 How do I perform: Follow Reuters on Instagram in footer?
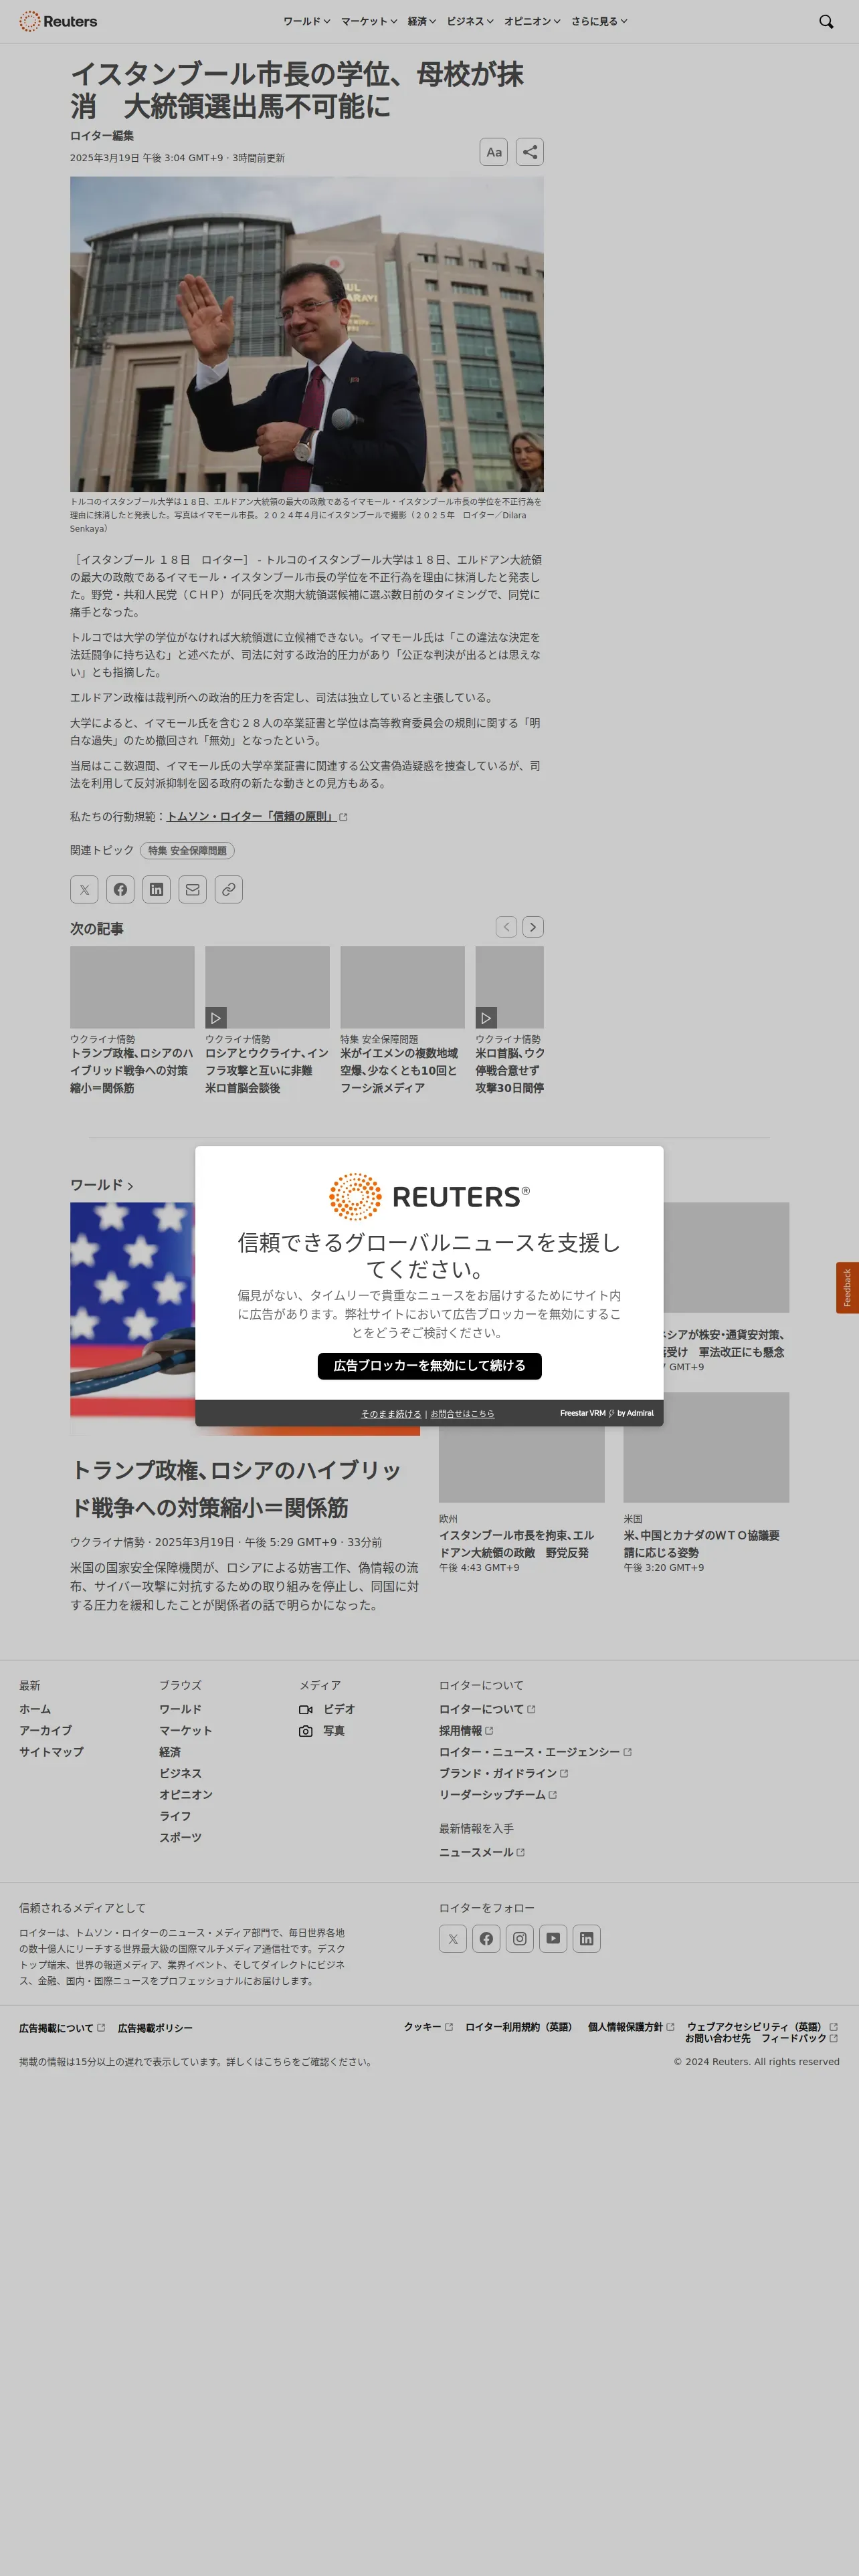click(520, 1938)
